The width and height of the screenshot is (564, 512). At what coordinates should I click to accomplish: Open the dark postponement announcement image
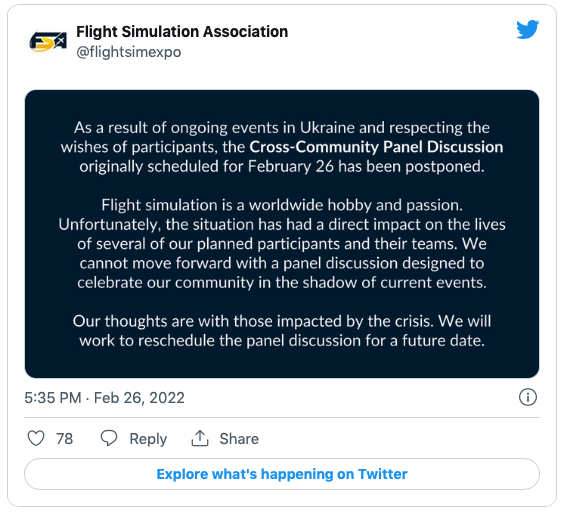[282, 234]
